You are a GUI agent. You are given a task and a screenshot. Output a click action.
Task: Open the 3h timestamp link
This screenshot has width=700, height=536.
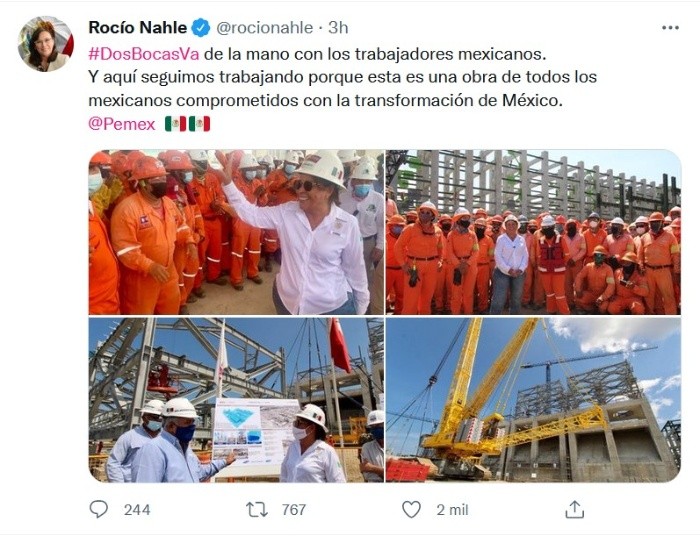click(338, 28)
